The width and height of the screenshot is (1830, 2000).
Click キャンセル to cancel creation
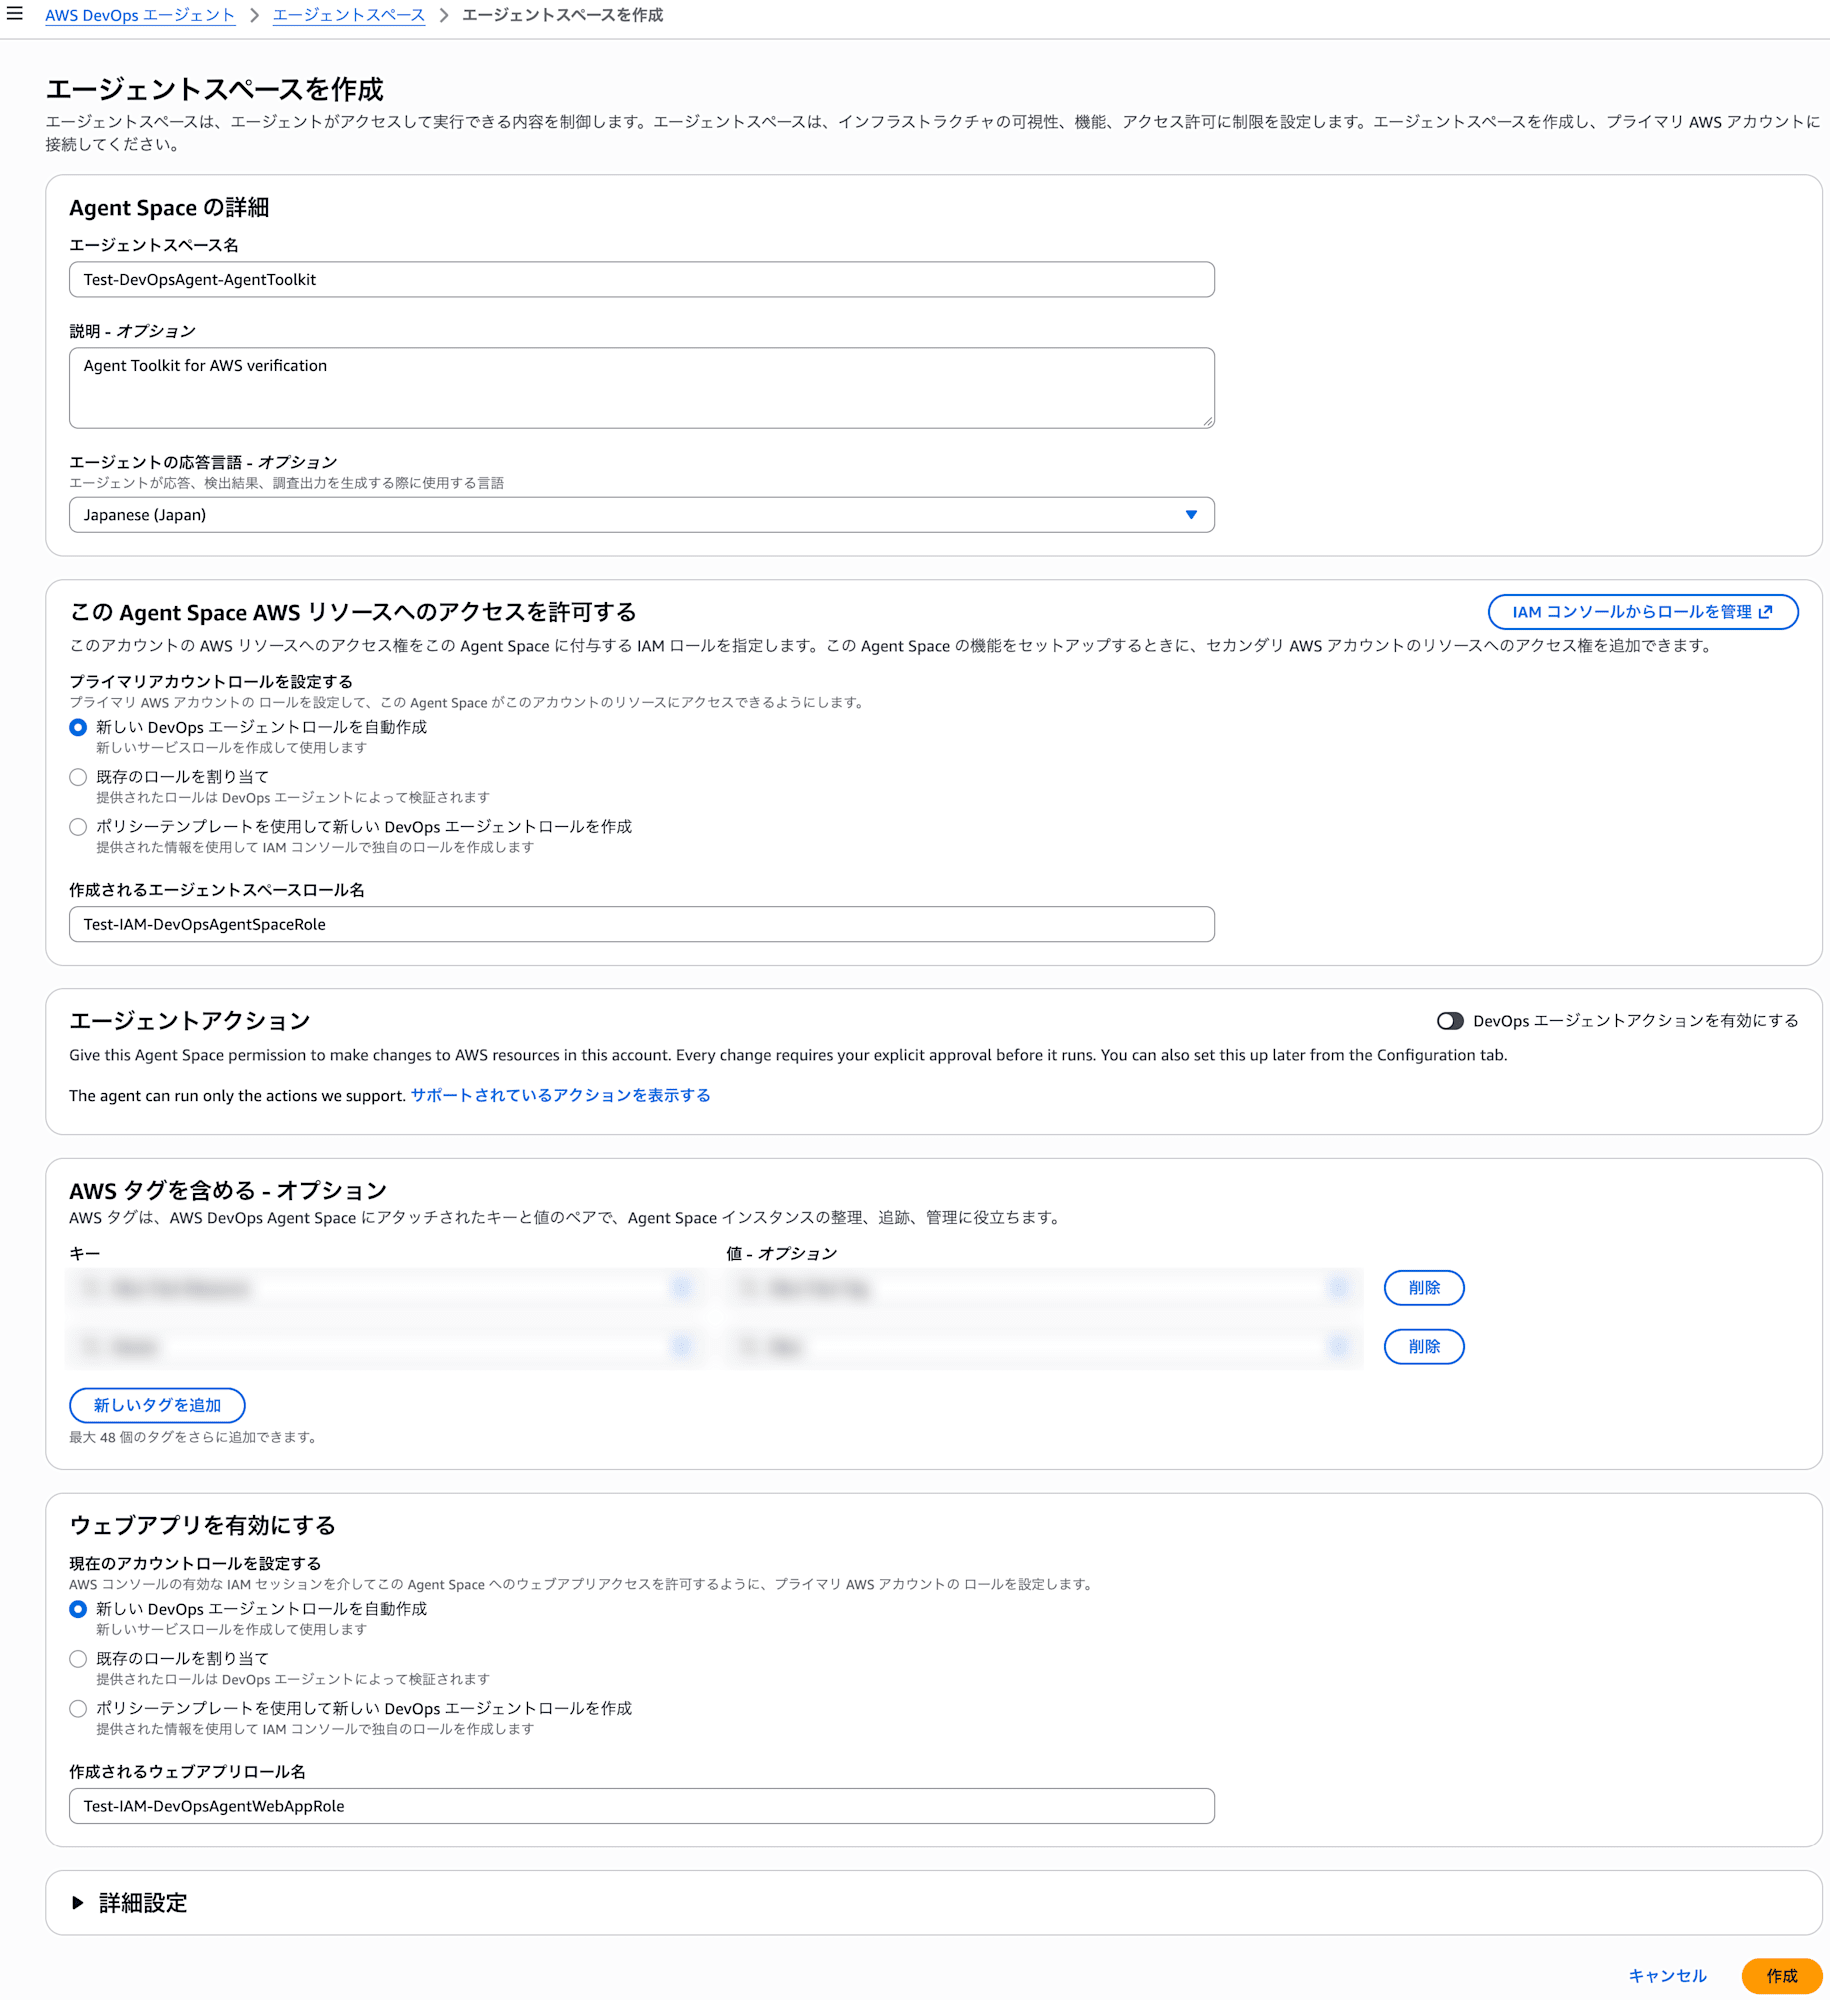[1667, 1976]
